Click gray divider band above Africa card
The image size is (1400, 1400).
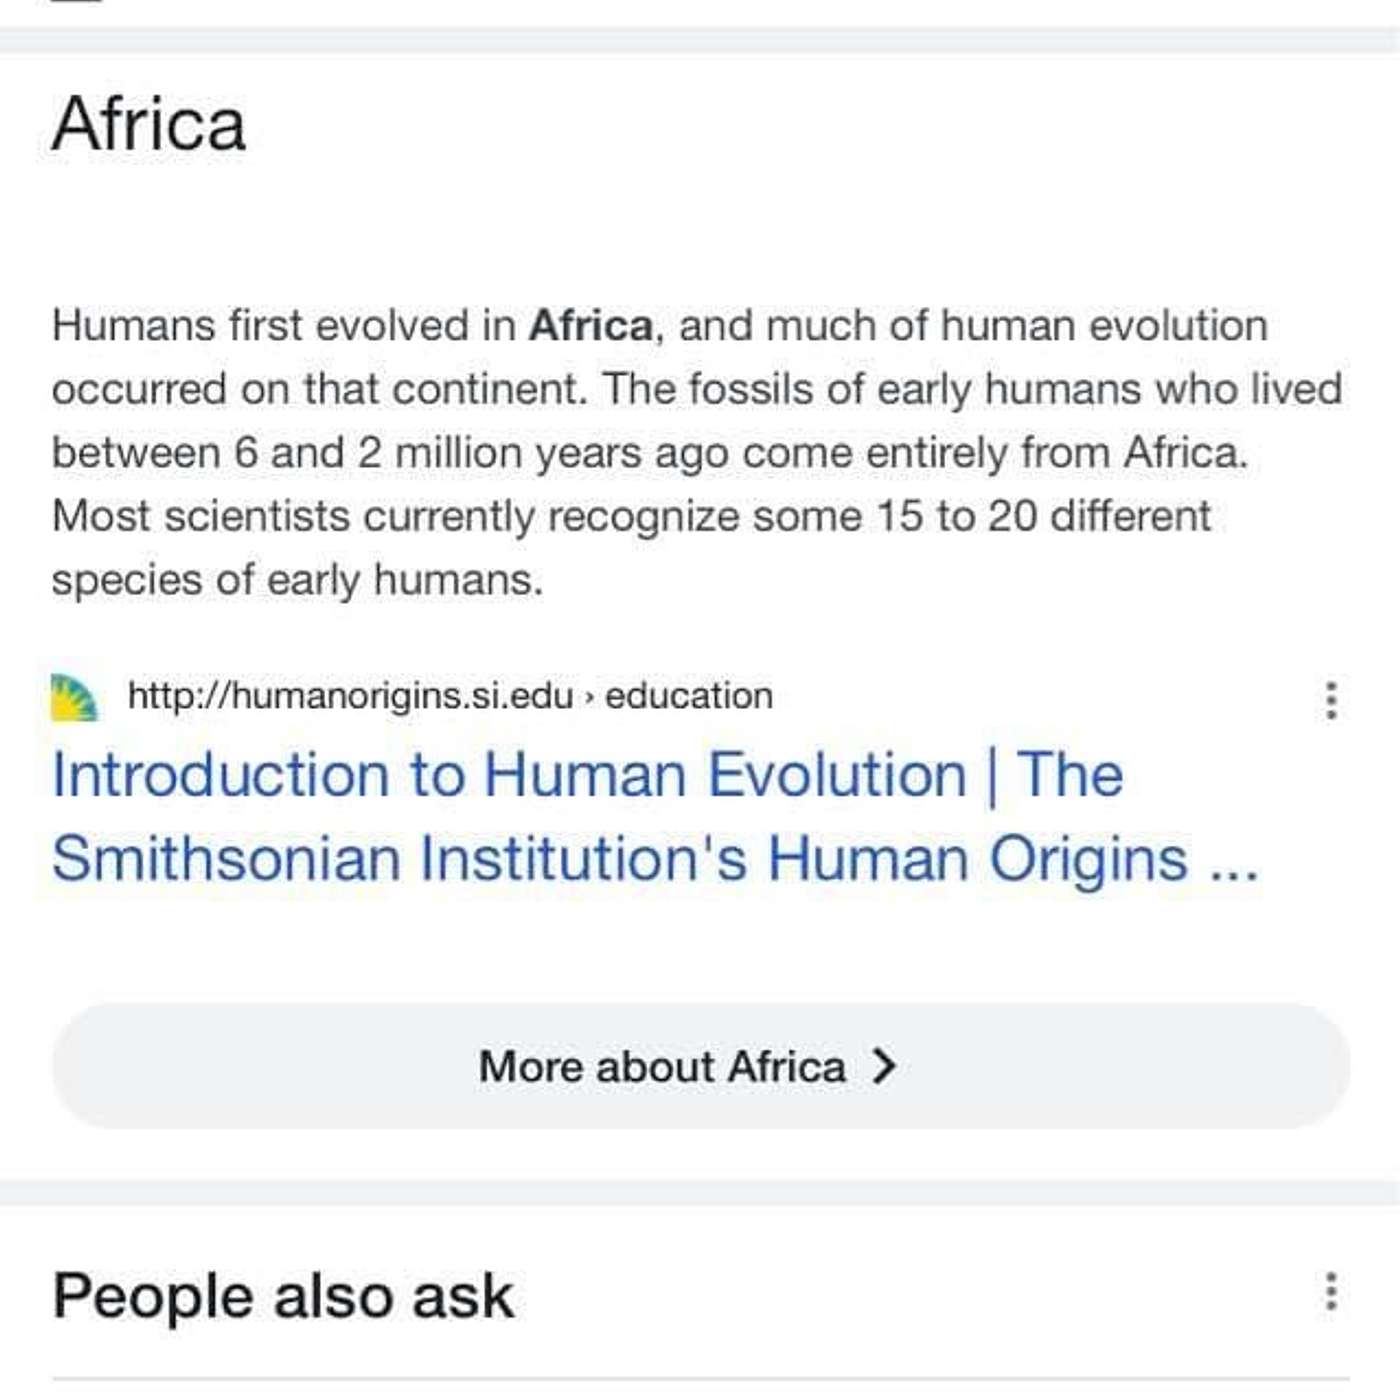(700, 40)
